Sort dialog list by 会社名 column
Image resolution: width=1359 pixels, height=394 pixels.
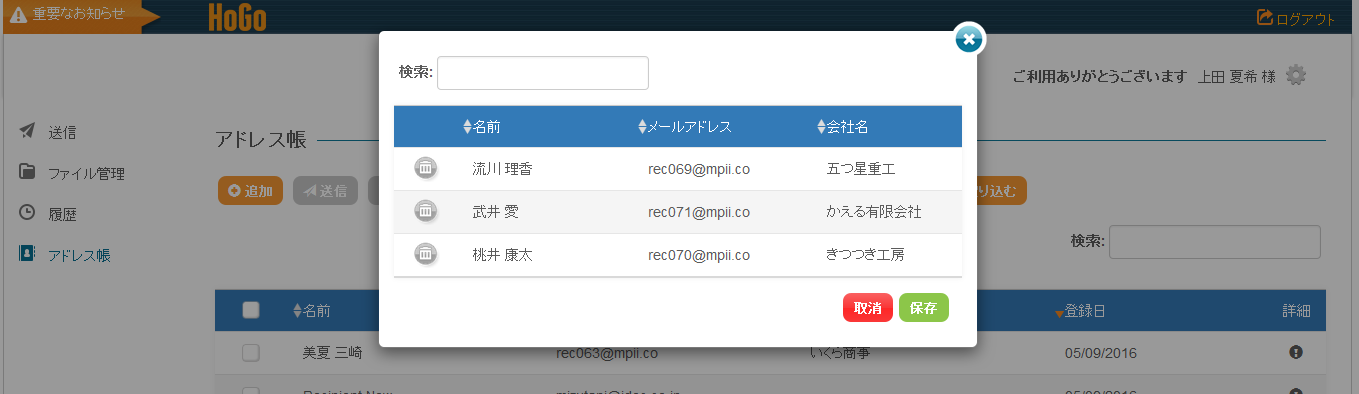(842, 127)
